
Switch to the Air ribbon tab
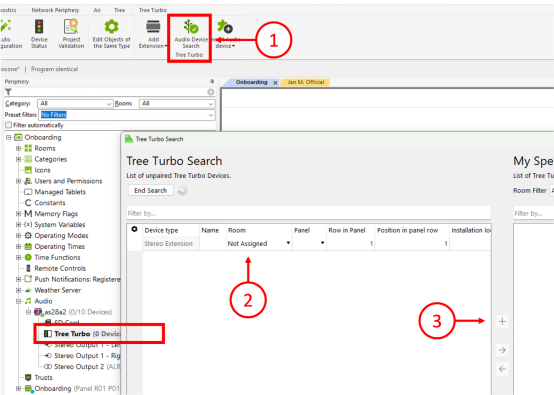(97, 10)
